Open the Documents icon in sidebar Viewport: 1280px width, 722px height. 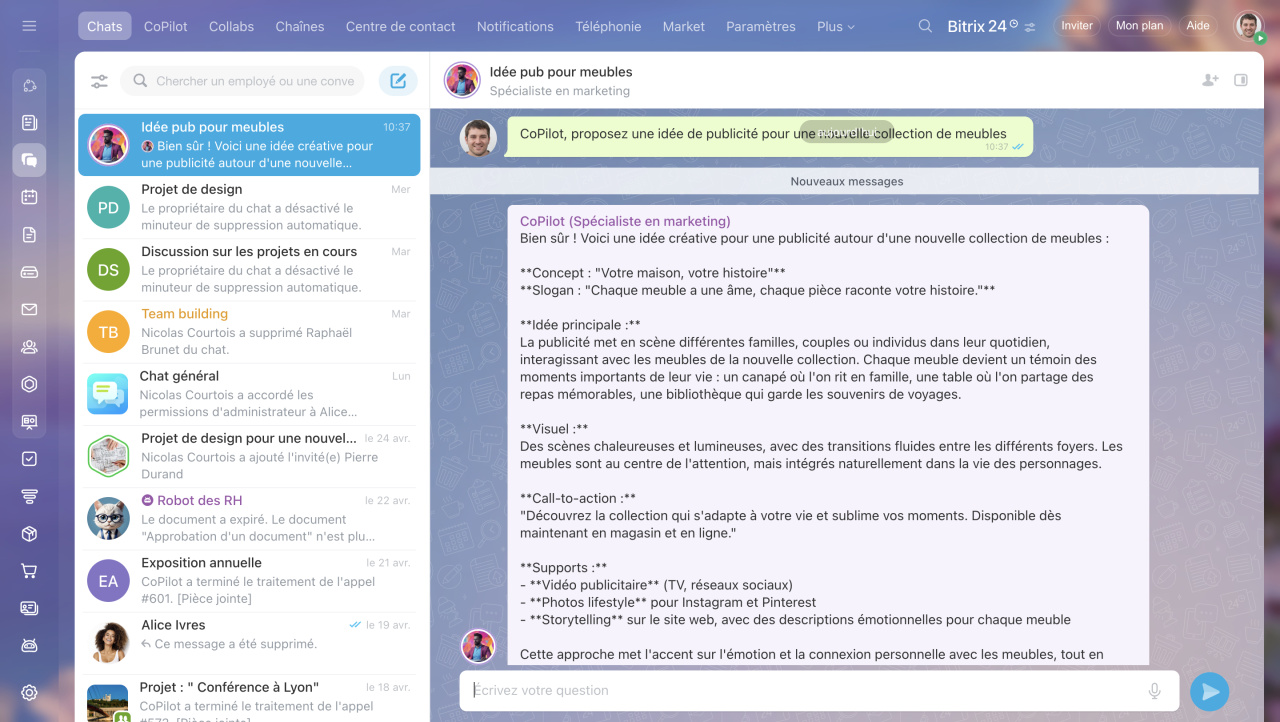point(29,235)
